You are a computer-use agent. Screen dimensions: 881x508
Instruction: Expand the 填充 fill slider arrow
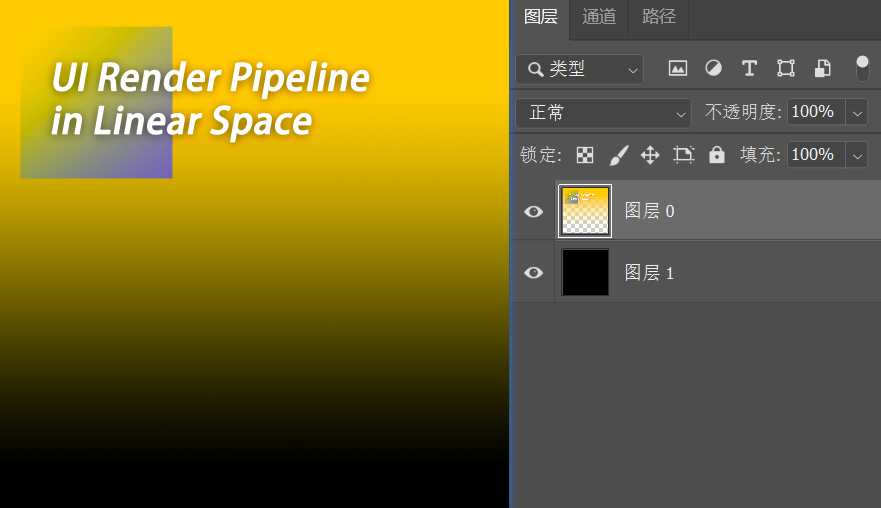pyautogui.click(x=857, y=155)
